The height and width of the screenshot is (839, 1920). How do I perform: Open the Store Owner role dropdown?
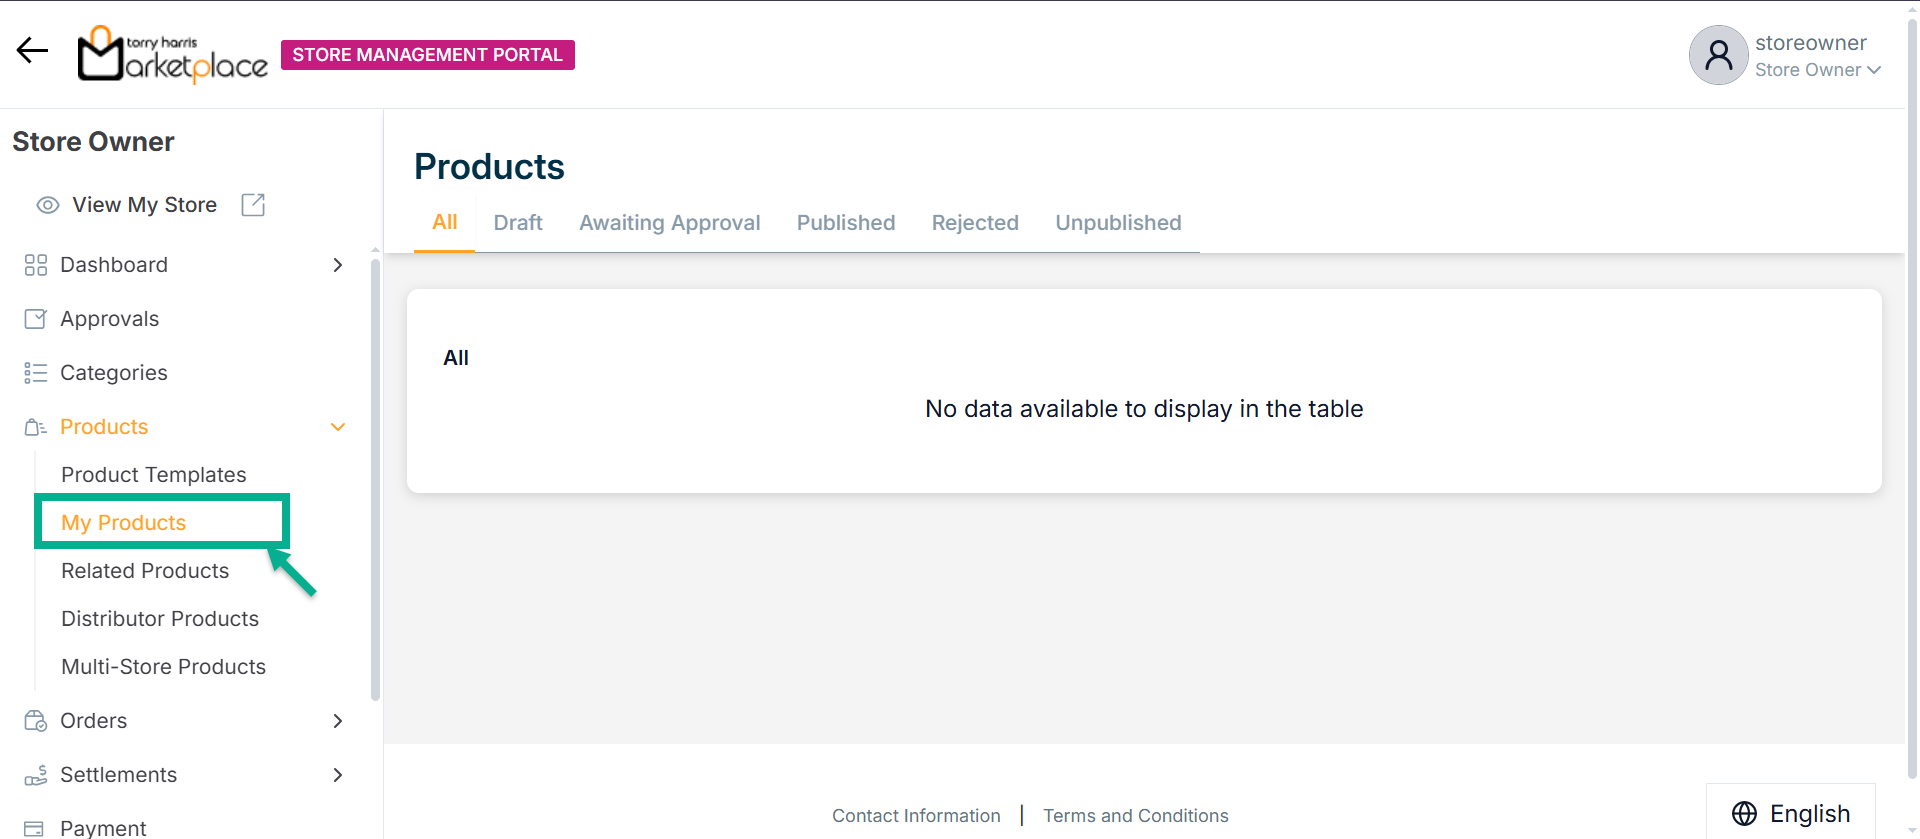tap(1817, 70)
